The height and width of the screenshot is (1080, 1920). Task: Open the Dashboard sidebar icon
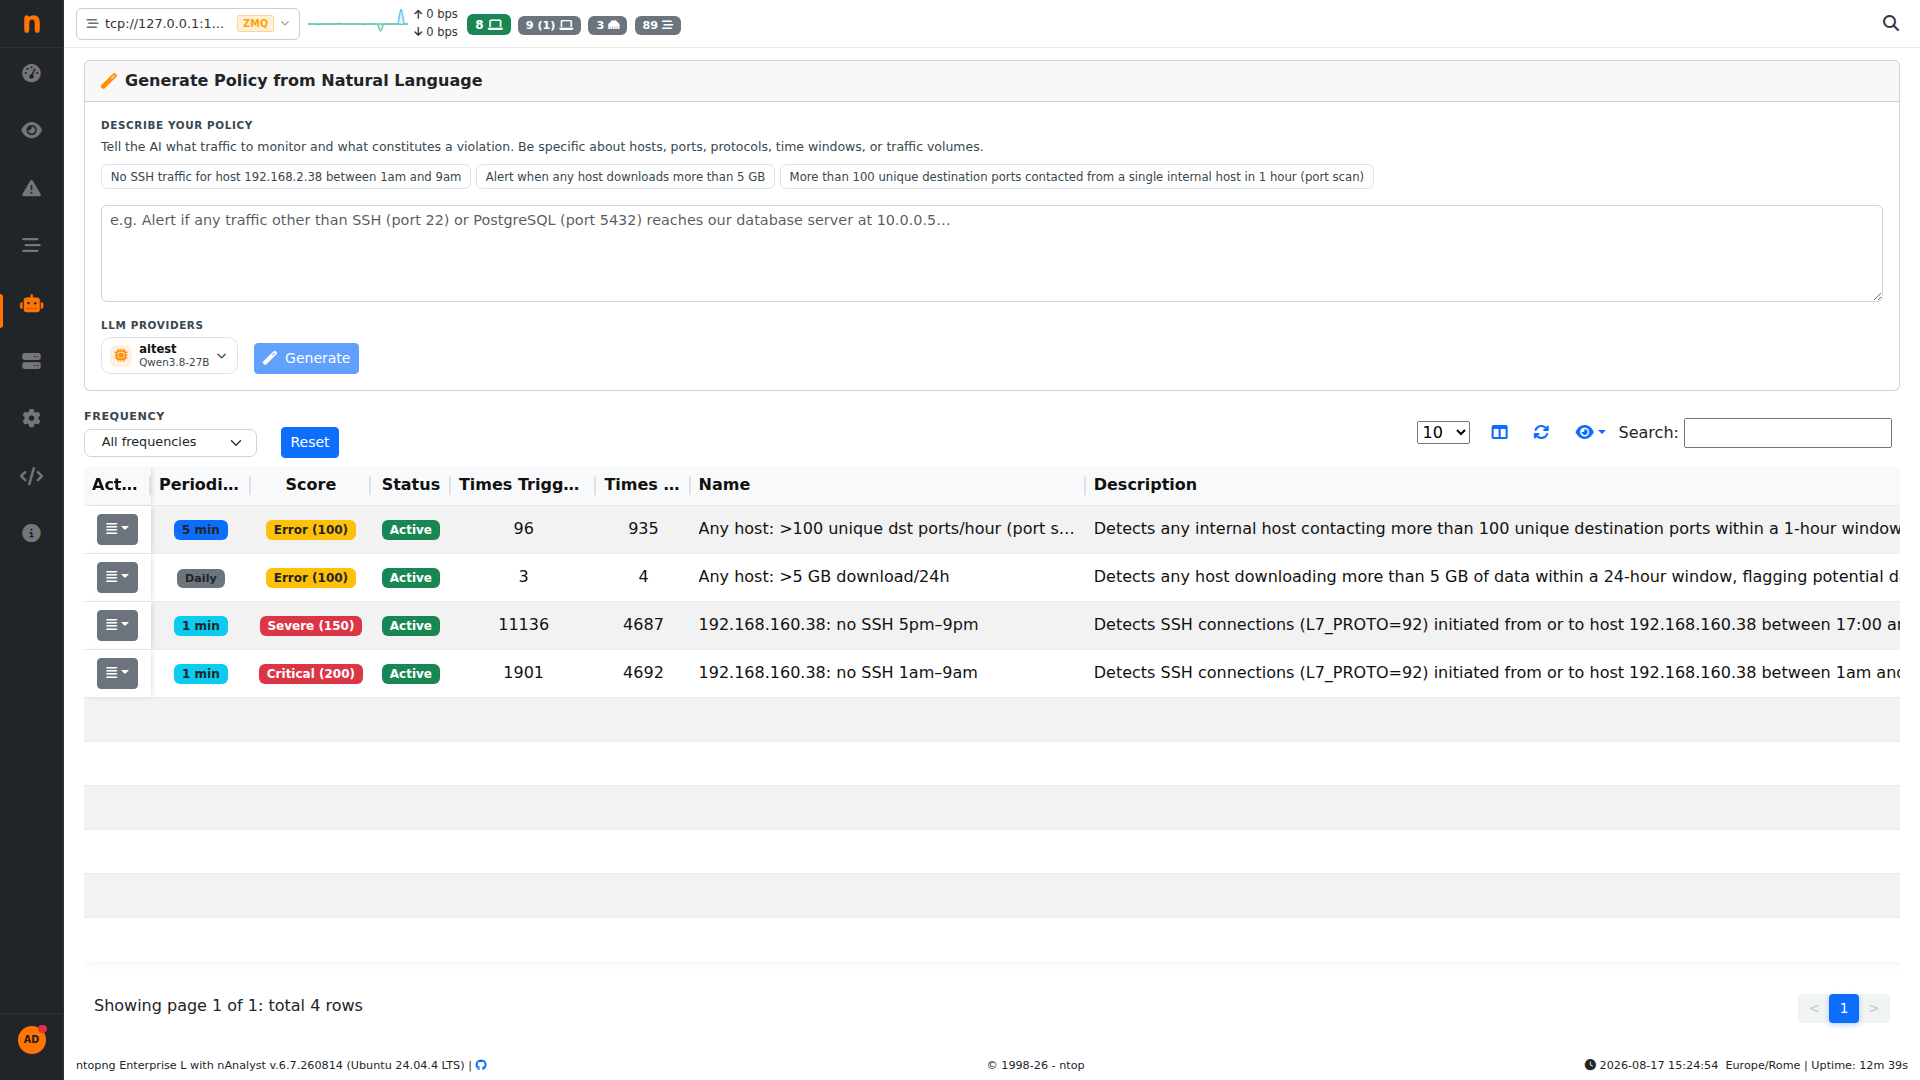(x=32, y=73)
